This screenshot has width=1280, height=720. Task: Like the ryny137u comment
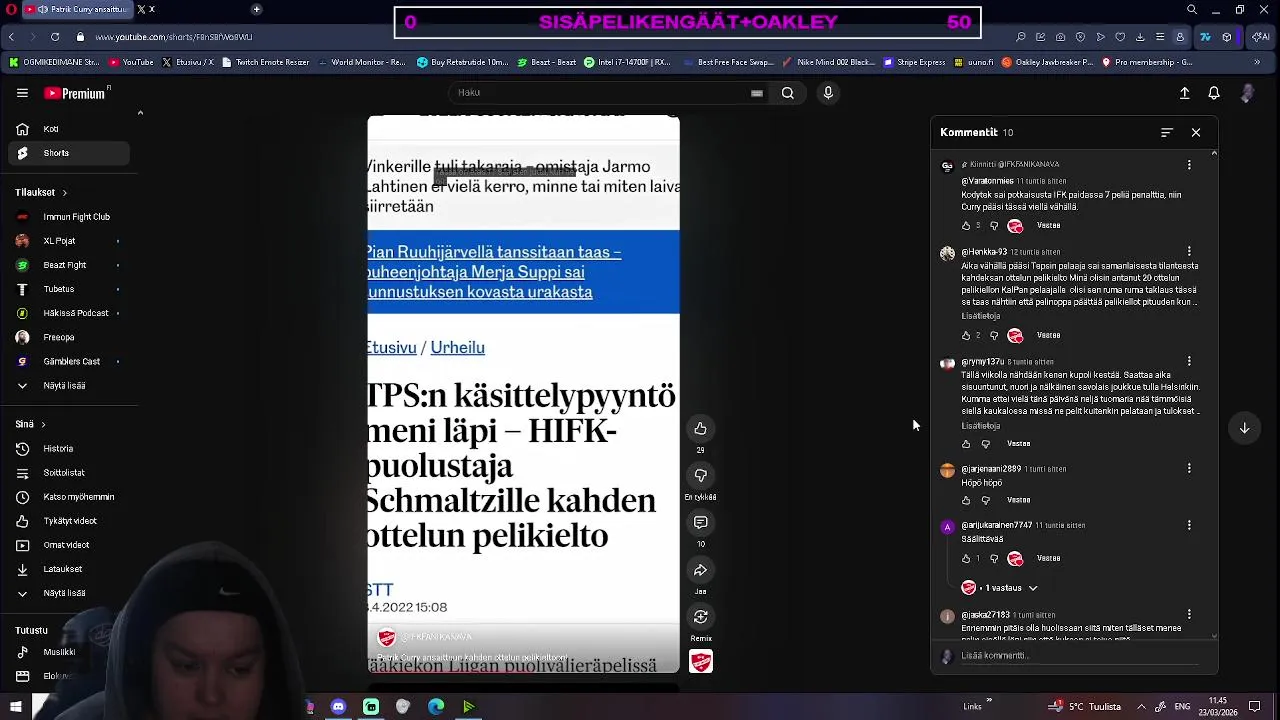966,444
